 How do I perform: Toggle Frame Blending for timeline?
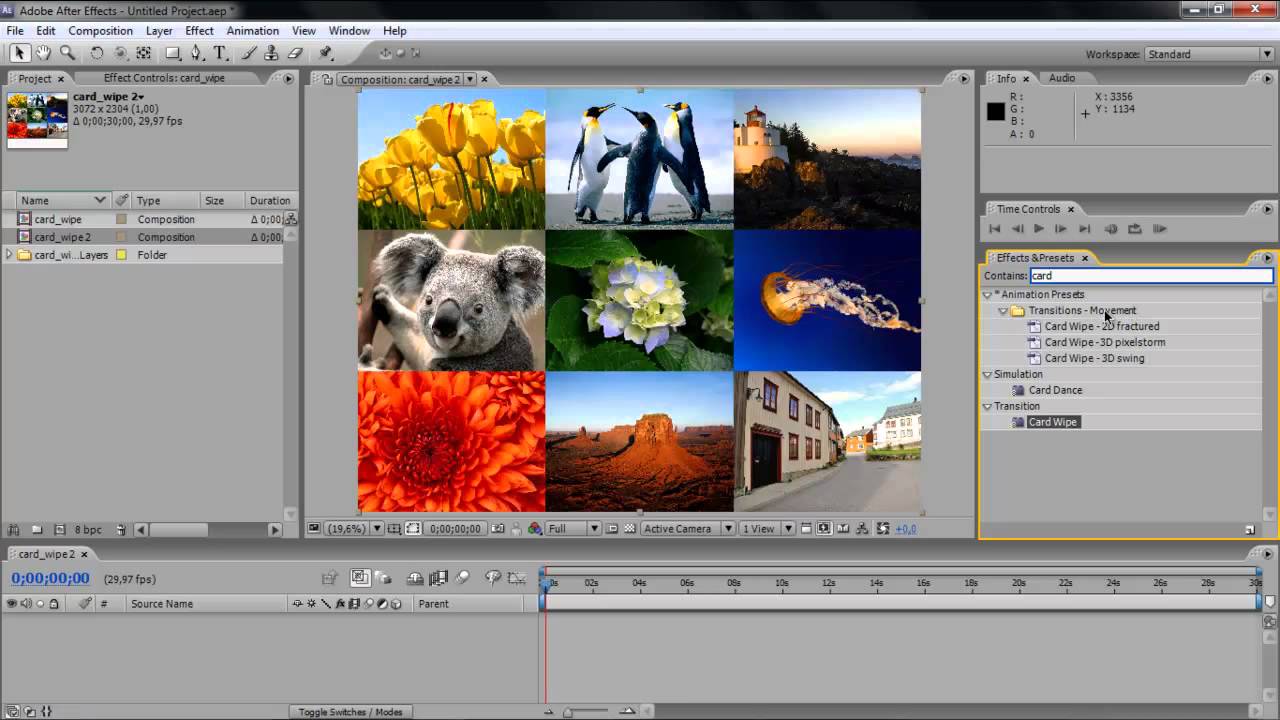pyautogui.click(x=438, y=578)
